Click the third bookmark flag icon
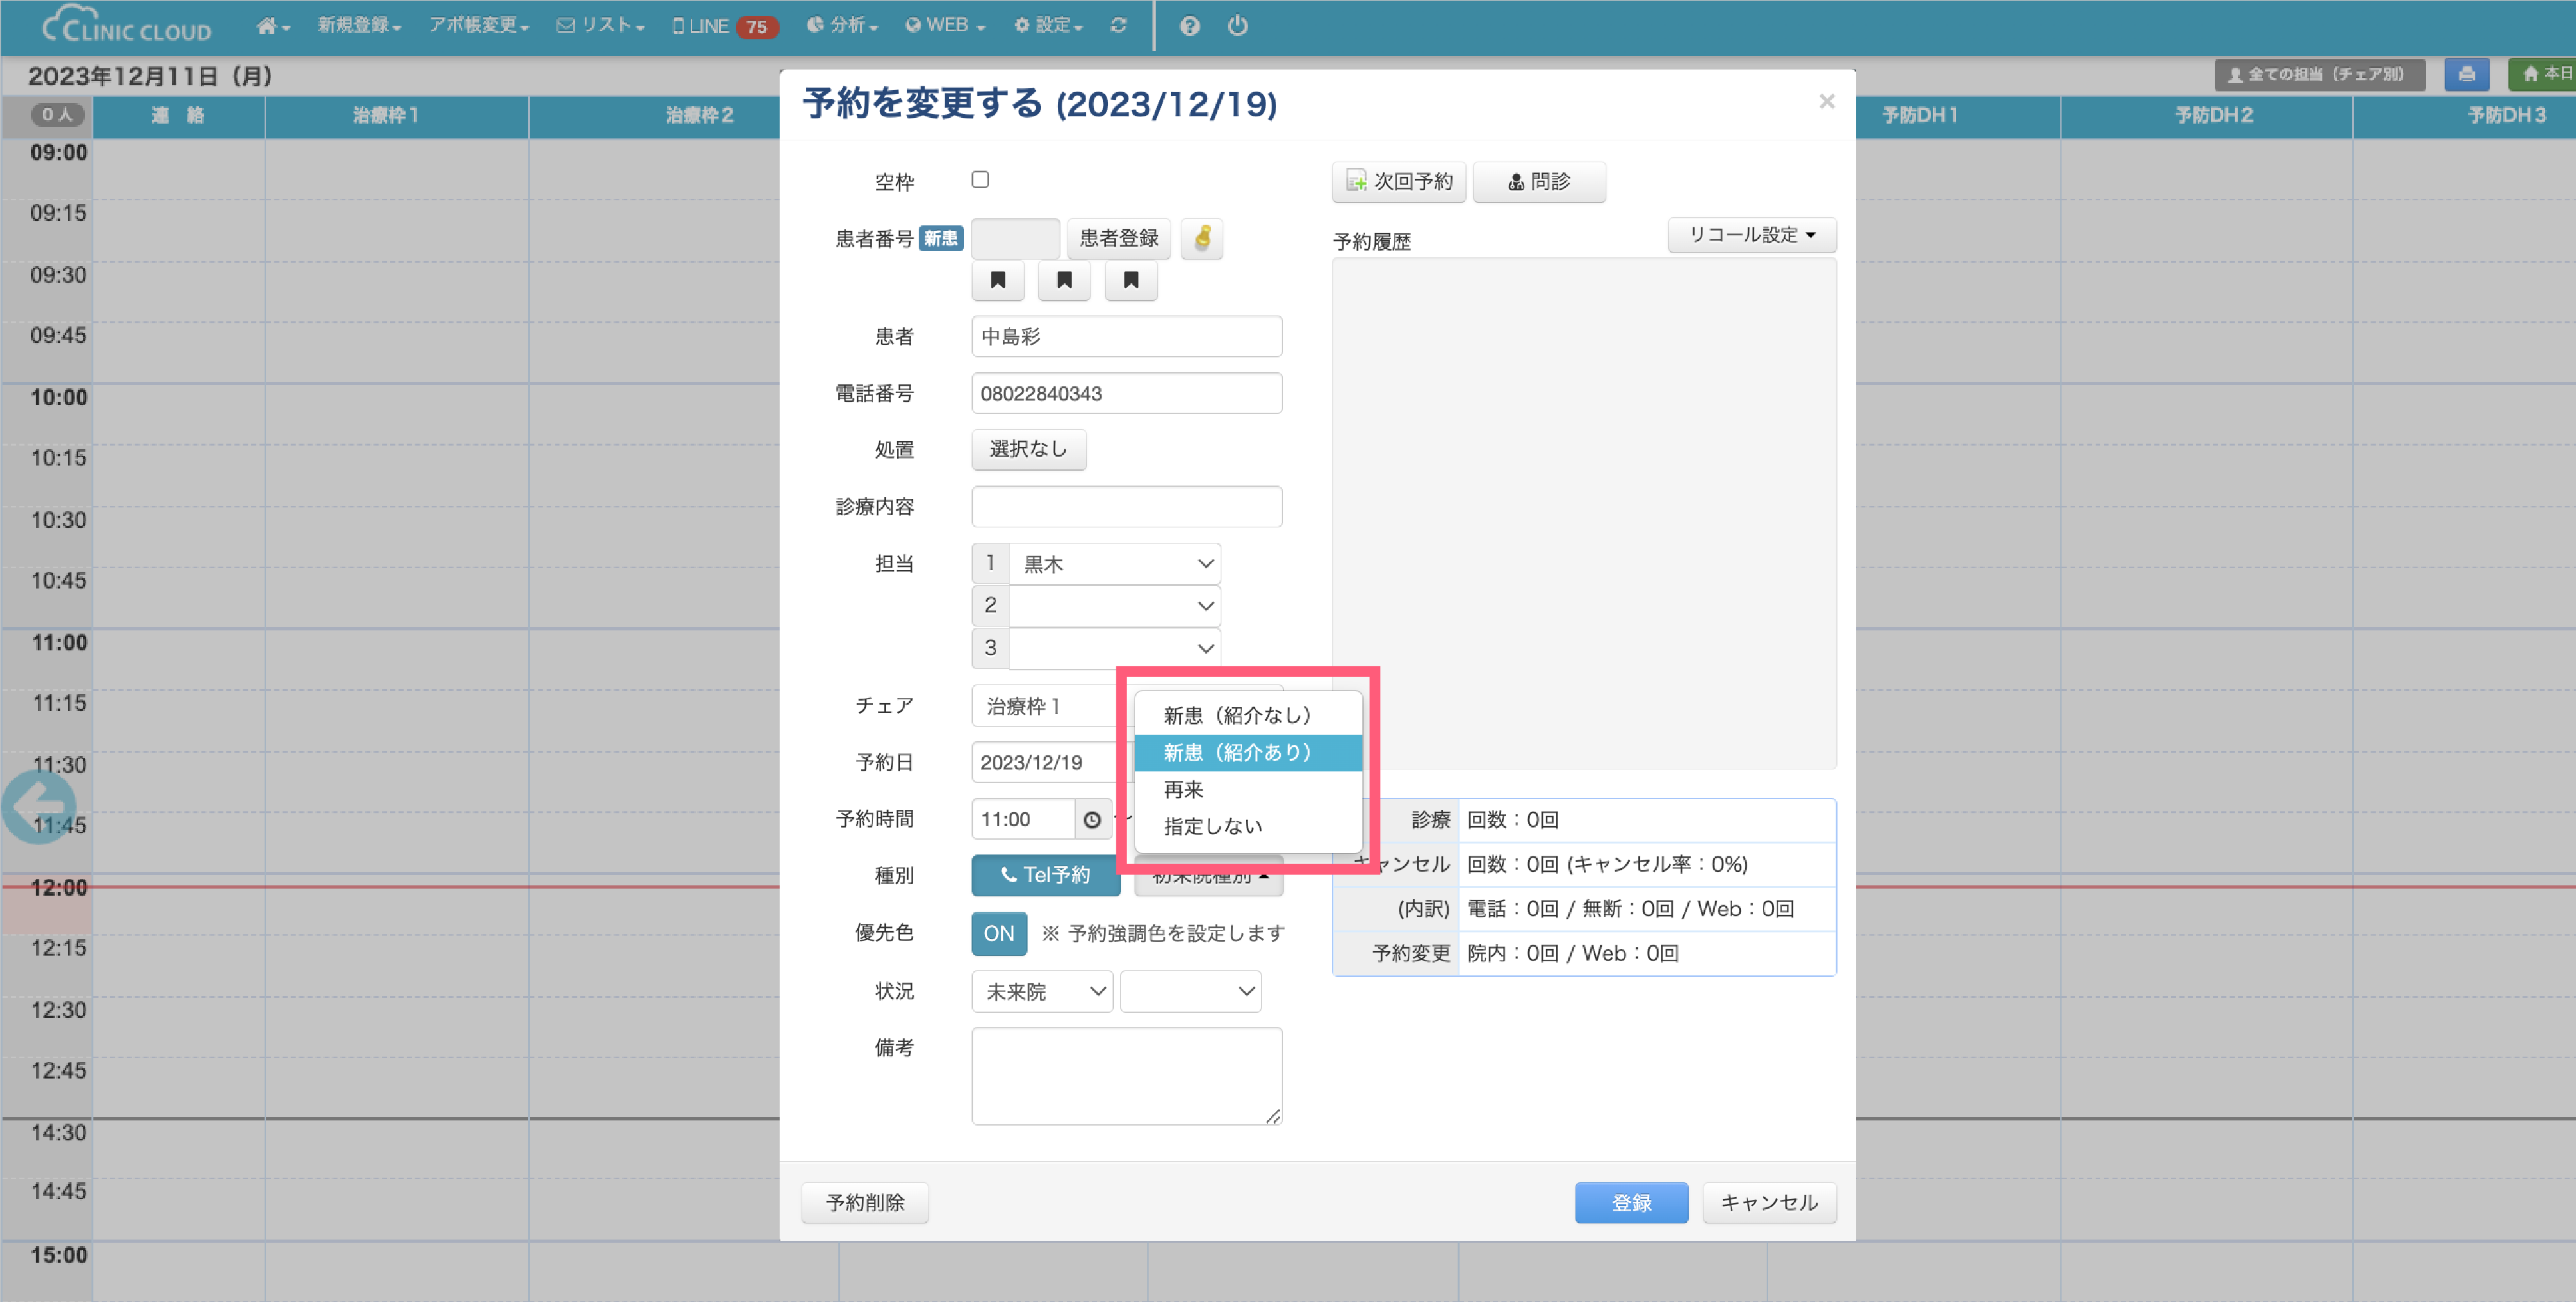Viewport: 2576px width, 1302px height. pos(1130,281)
